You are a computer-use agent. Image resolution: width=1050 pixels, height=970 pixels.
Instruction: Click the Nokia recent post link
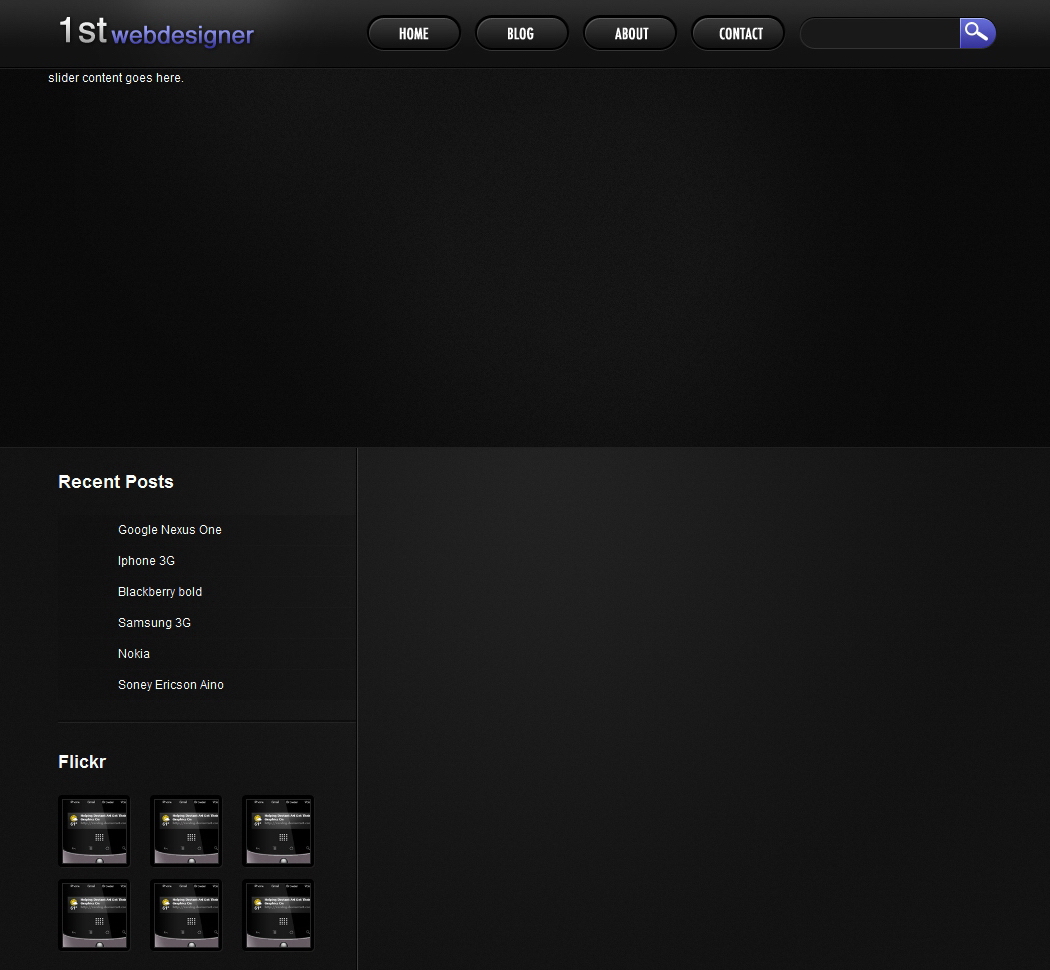pos(134,654)
